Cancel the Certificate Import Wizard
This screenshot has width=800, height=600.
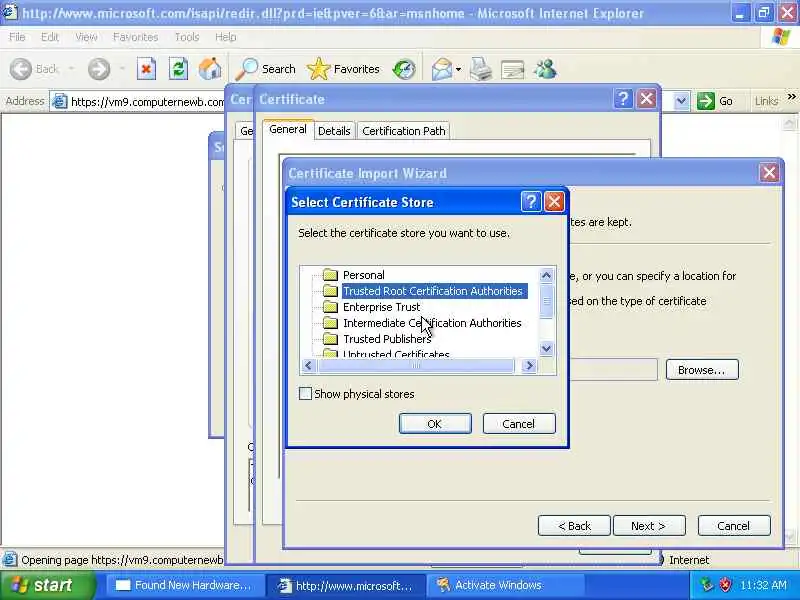(734, 526)
